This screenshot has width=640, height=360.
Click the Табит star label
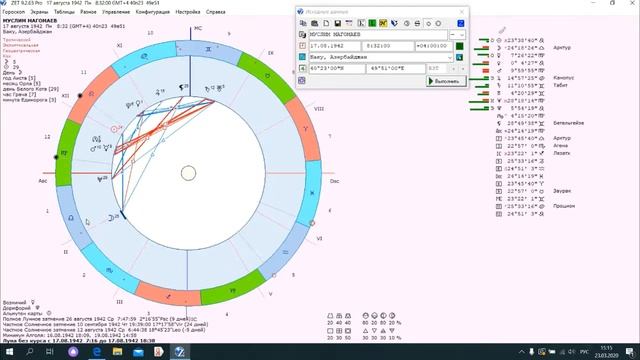click(x=560, y=85)
